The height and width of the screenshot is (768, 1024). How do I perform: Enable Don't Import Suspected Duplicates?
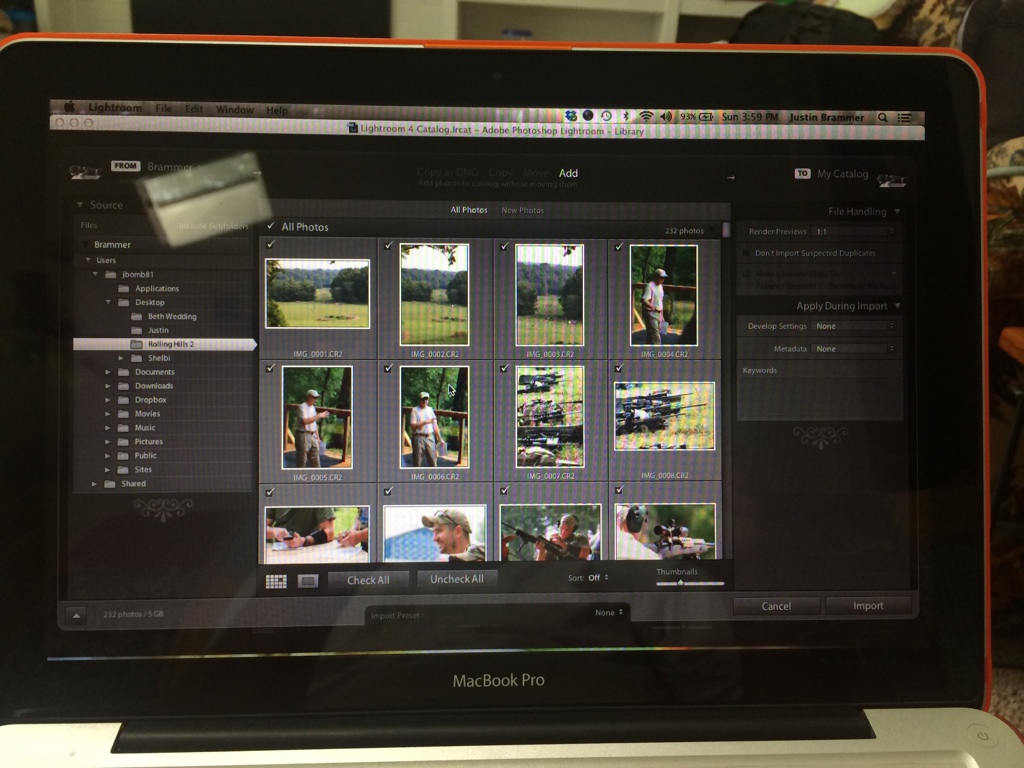746,253
